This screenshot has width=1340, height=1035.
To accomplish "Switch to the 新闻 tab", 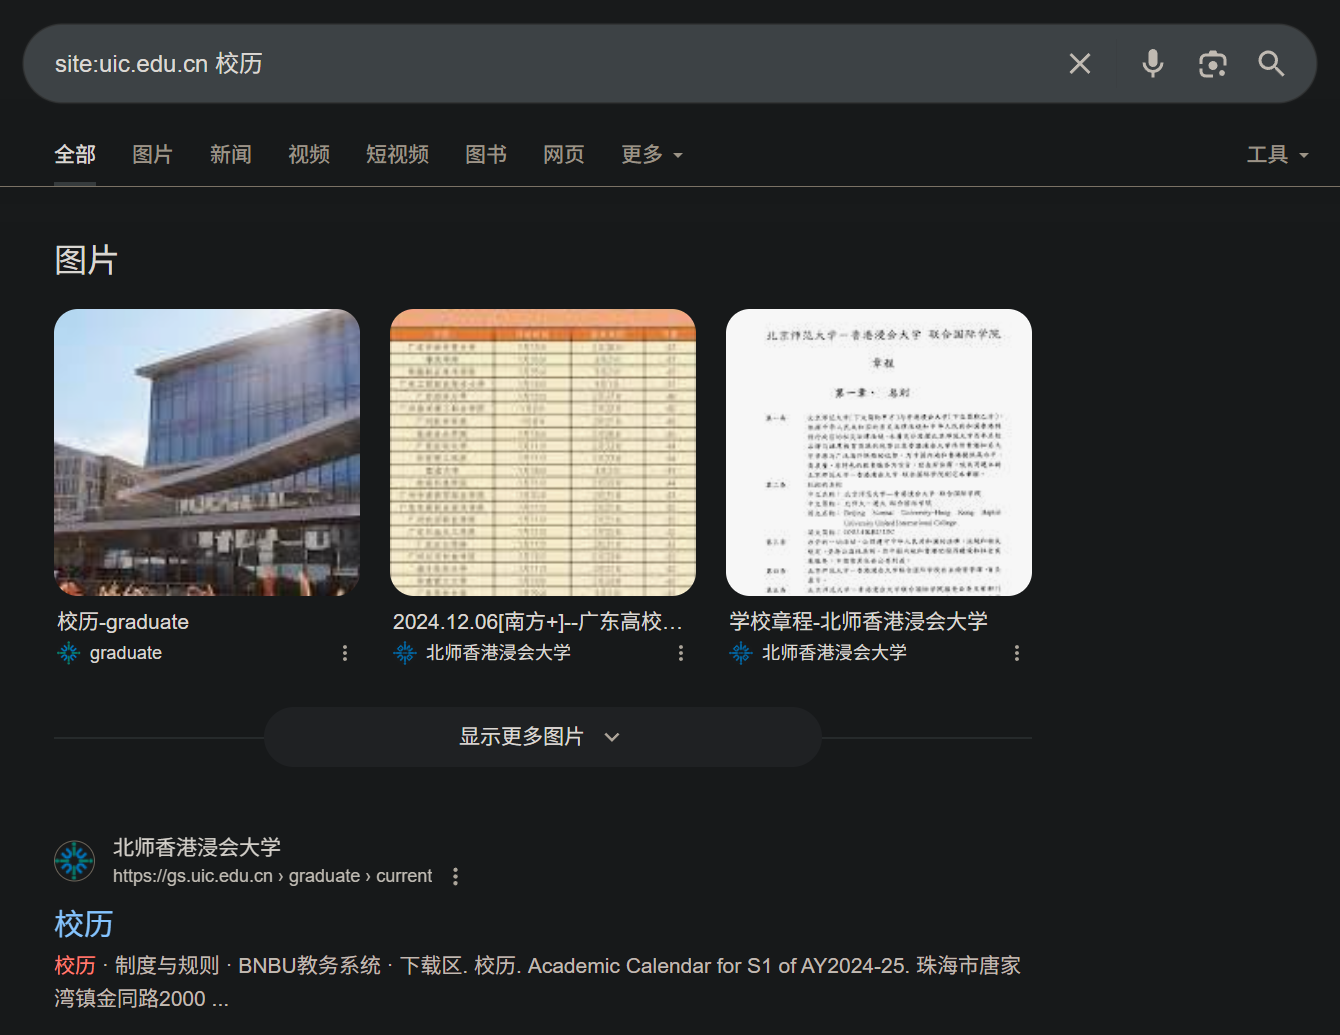I will 231,154.
